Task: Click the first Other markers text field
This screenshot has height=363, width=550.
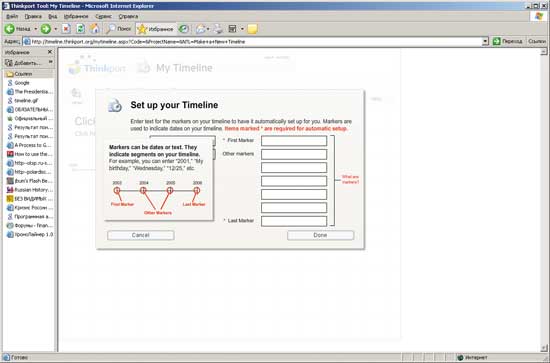Action: click(x=294, y=154)
